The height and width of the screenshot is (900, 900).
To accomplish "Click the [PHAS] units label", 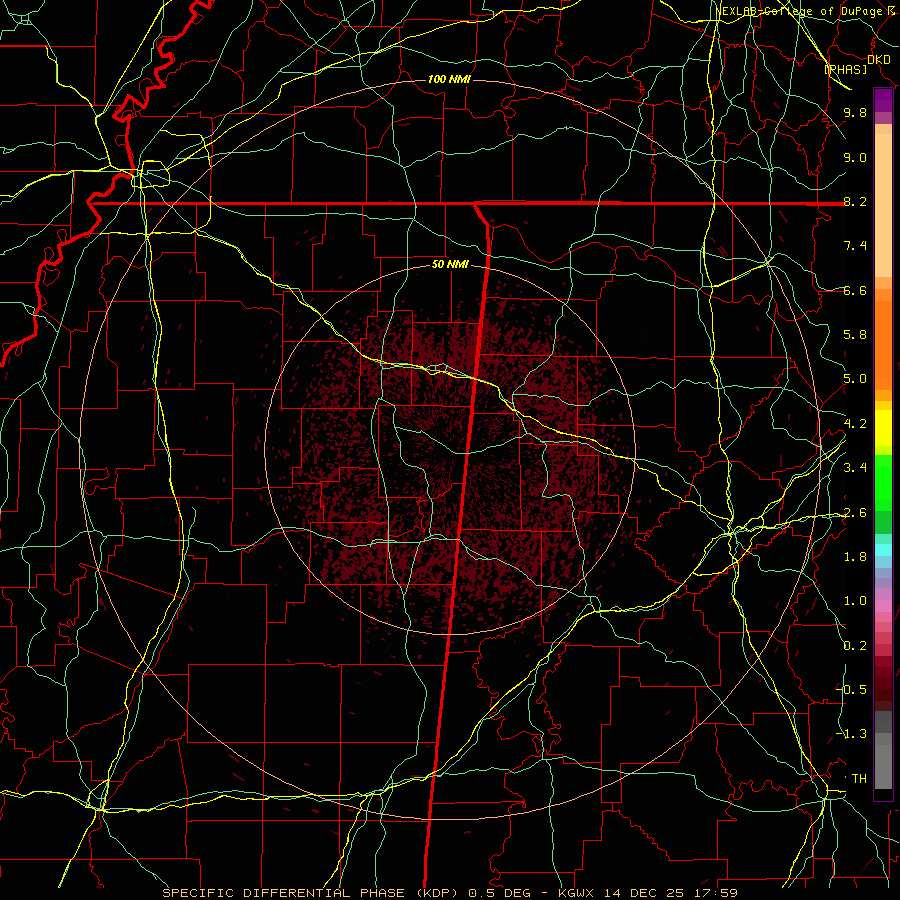I will pyautogui.click(x=845, y=69).
